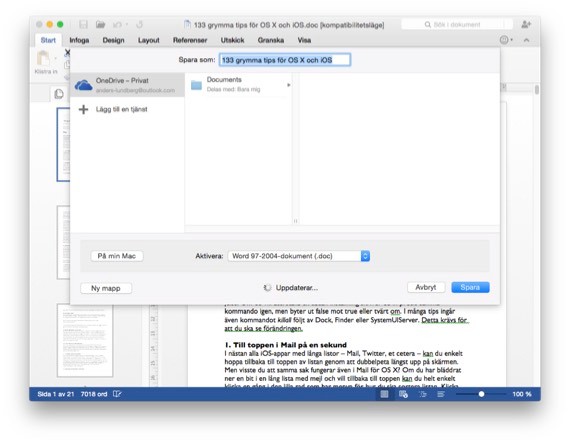Click the Documents folder icon
Screen dimensions: 570x443
(x=196, y=85)
